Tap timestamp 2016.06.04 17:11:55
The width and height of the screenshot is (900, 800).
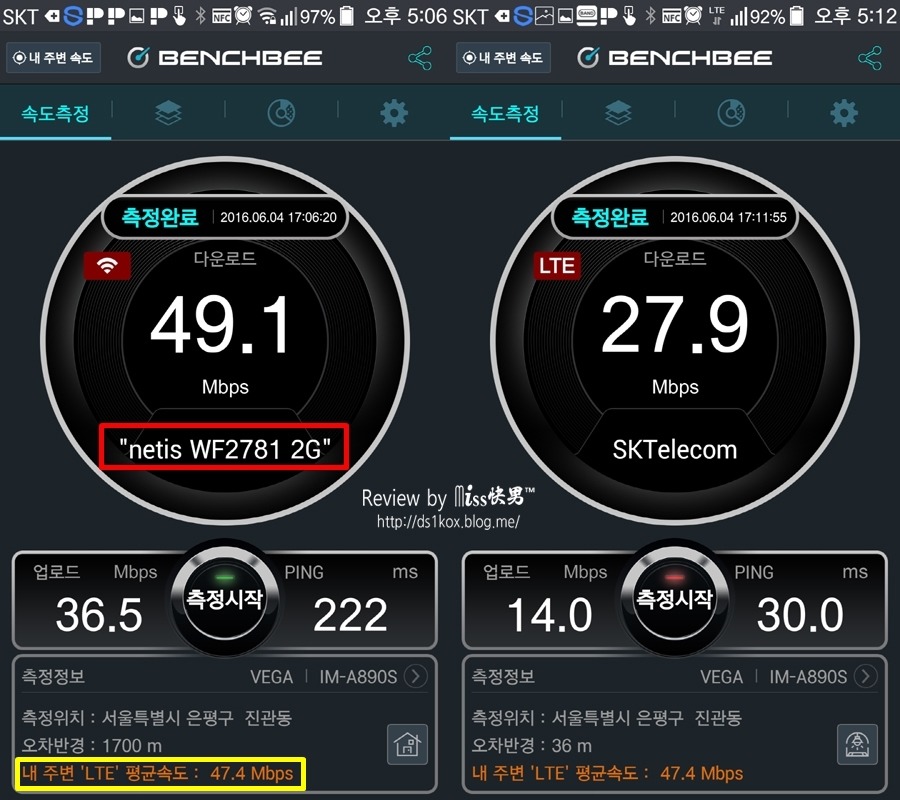pyautogui.click(x=728, y=217)
